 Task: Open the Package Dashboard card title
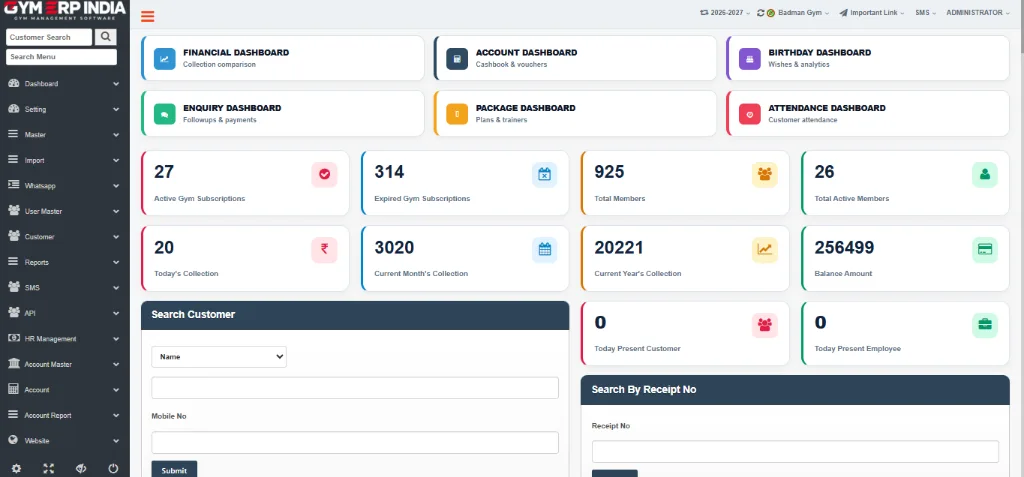click(x=526, y=108)
